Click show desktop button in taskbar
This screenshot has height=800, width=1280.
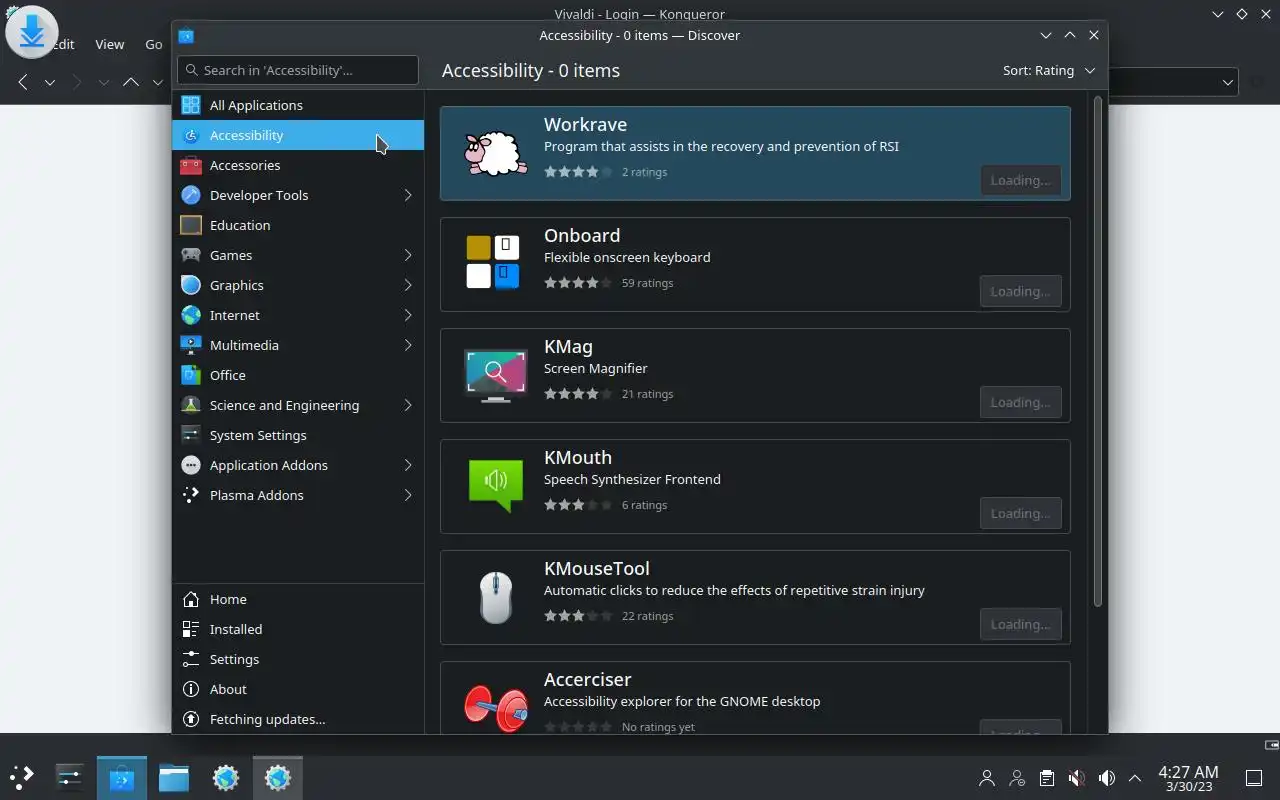click(x=1253, y=778)
